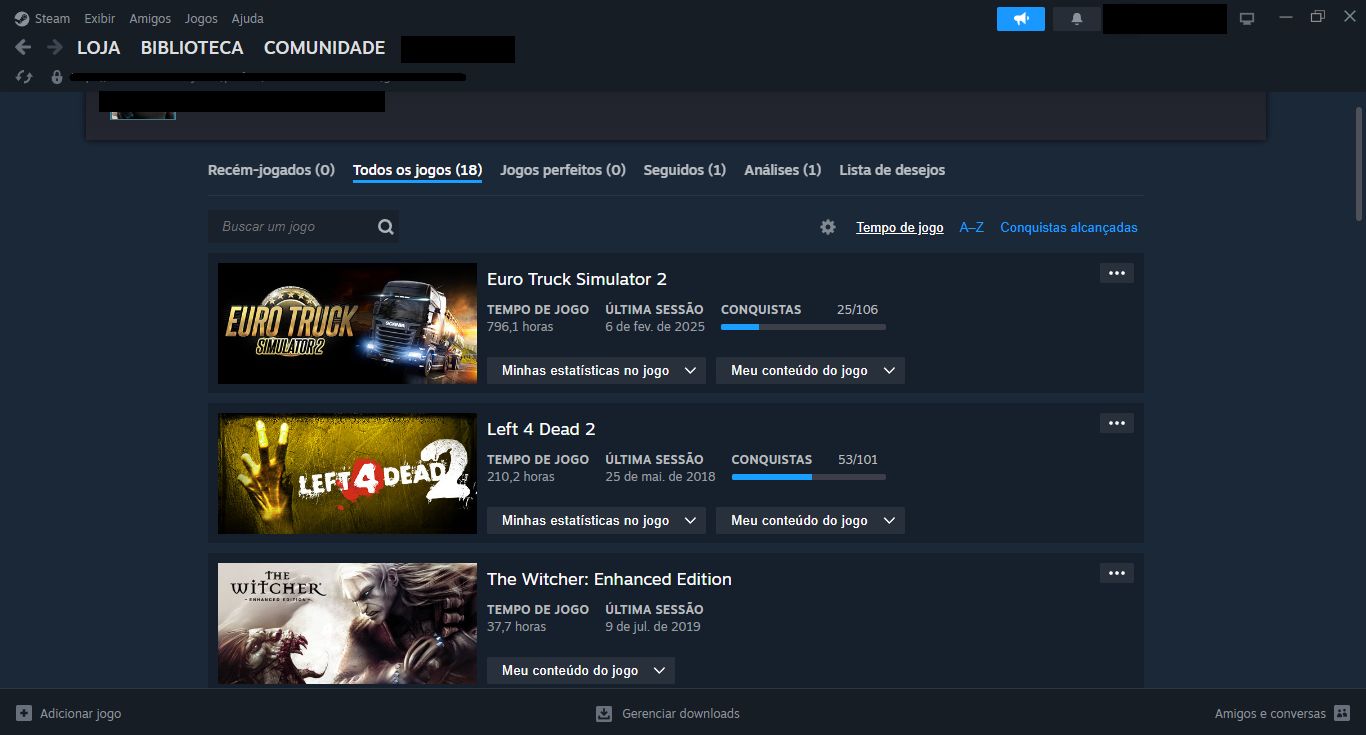Expand Left 4 Dead 2 Meu conteúdo
Image resolution: width=1366 pixels, height=735 pixels.
(x=810, y=520)
